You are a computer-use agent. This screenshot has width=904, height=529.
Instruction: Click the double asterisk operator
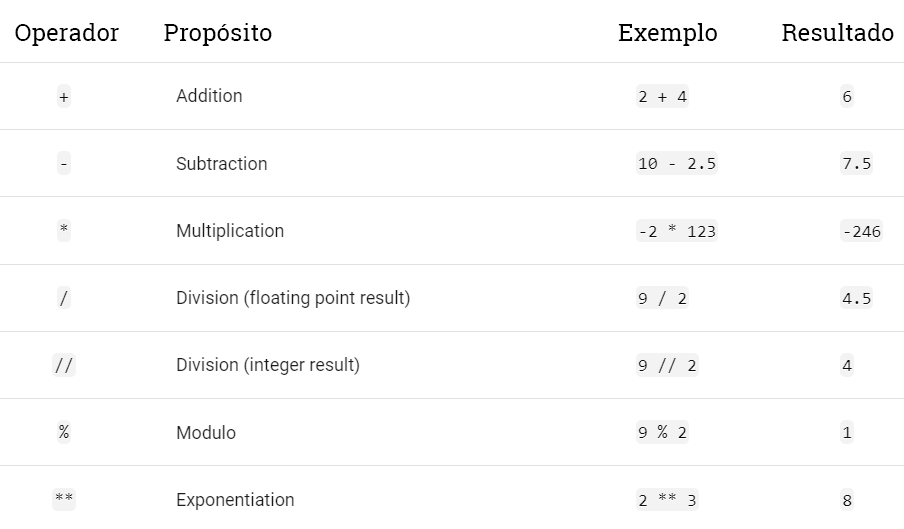pyautogui.click(x=64, y=499)
